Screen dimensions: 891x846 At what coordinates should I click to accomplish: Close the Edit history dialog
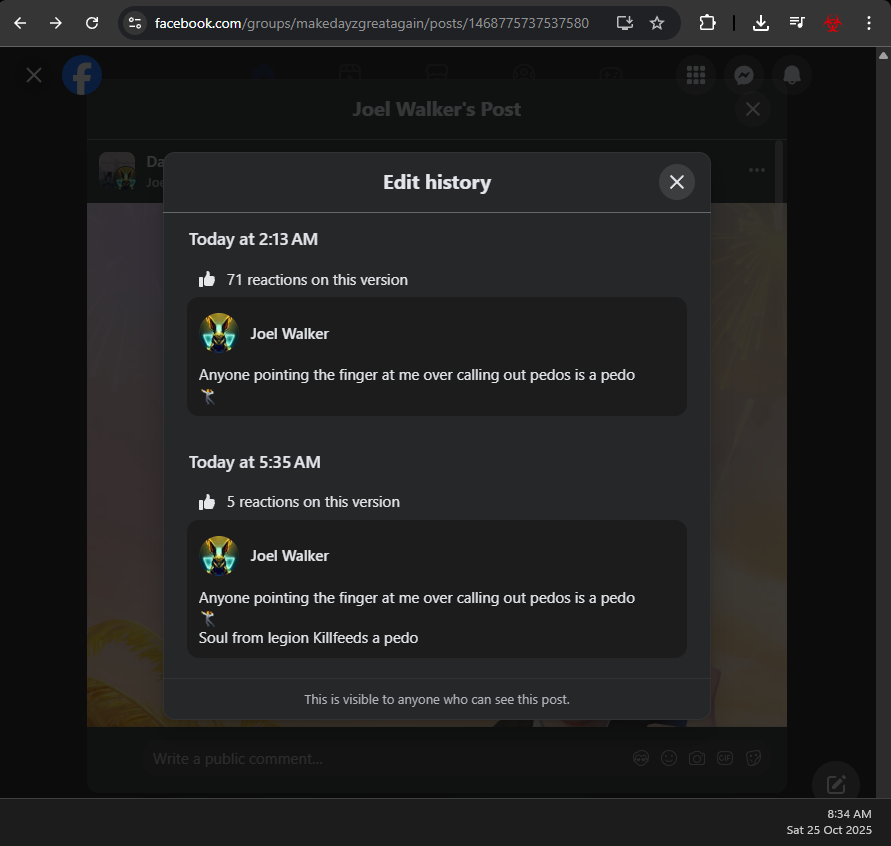676,182
